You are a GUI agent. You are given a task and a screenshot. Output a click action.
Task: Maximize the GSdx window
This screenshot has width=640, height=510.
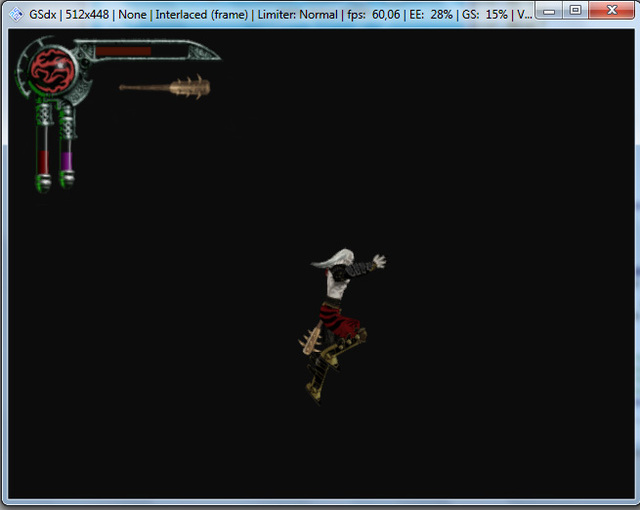[575, 10]
